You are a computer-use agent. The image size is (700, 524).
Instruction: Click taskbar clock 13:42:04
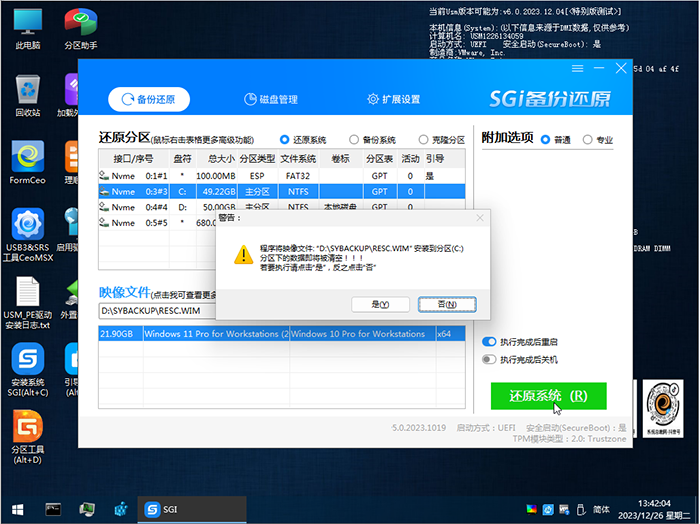click(654, 503)
